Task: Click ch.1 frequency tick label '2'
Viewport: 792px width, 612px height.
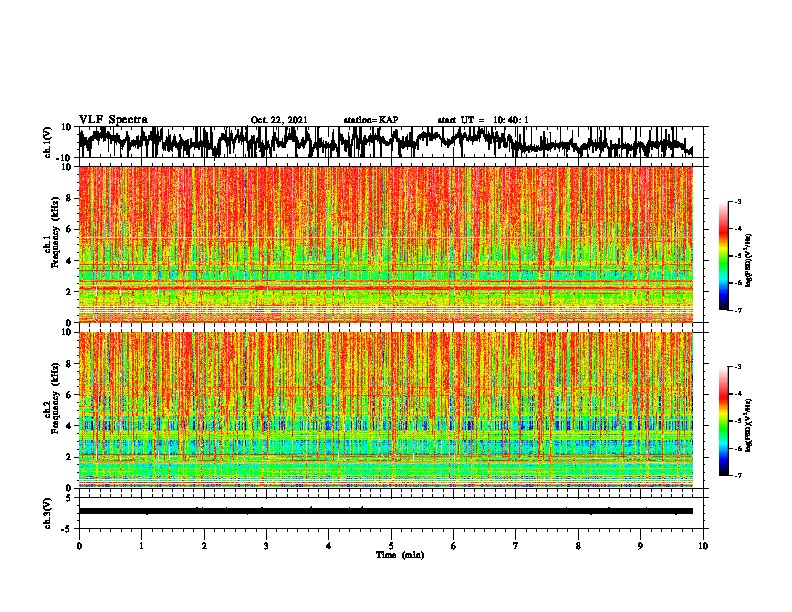Action: click(69, 292)
